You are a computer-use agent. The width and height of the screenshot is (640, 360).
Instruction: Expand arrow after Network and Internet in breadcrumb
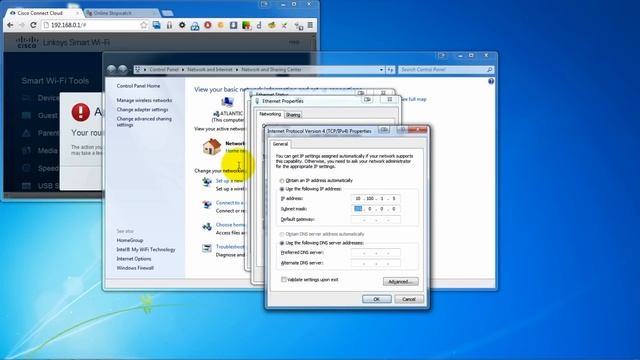coord(237,70)
